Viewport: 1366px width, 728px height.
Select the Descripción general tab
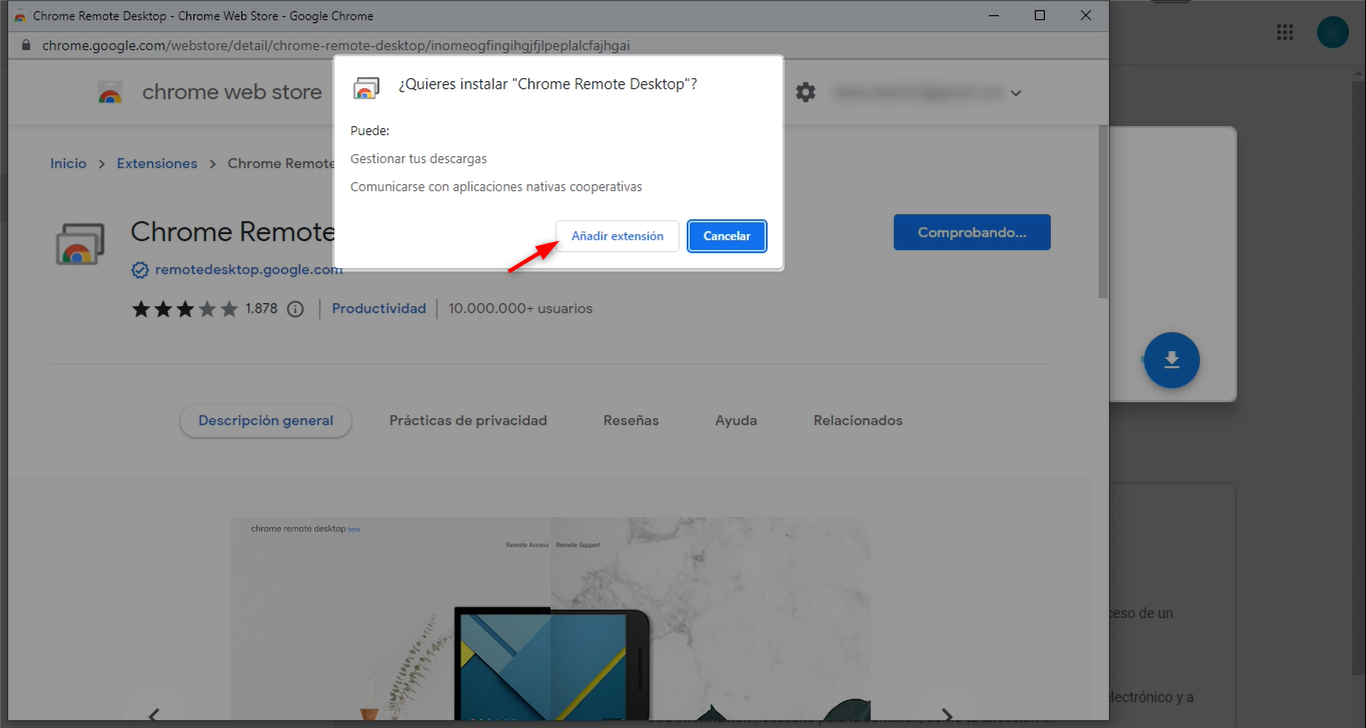pyautogui.click(x=265, y=421)
